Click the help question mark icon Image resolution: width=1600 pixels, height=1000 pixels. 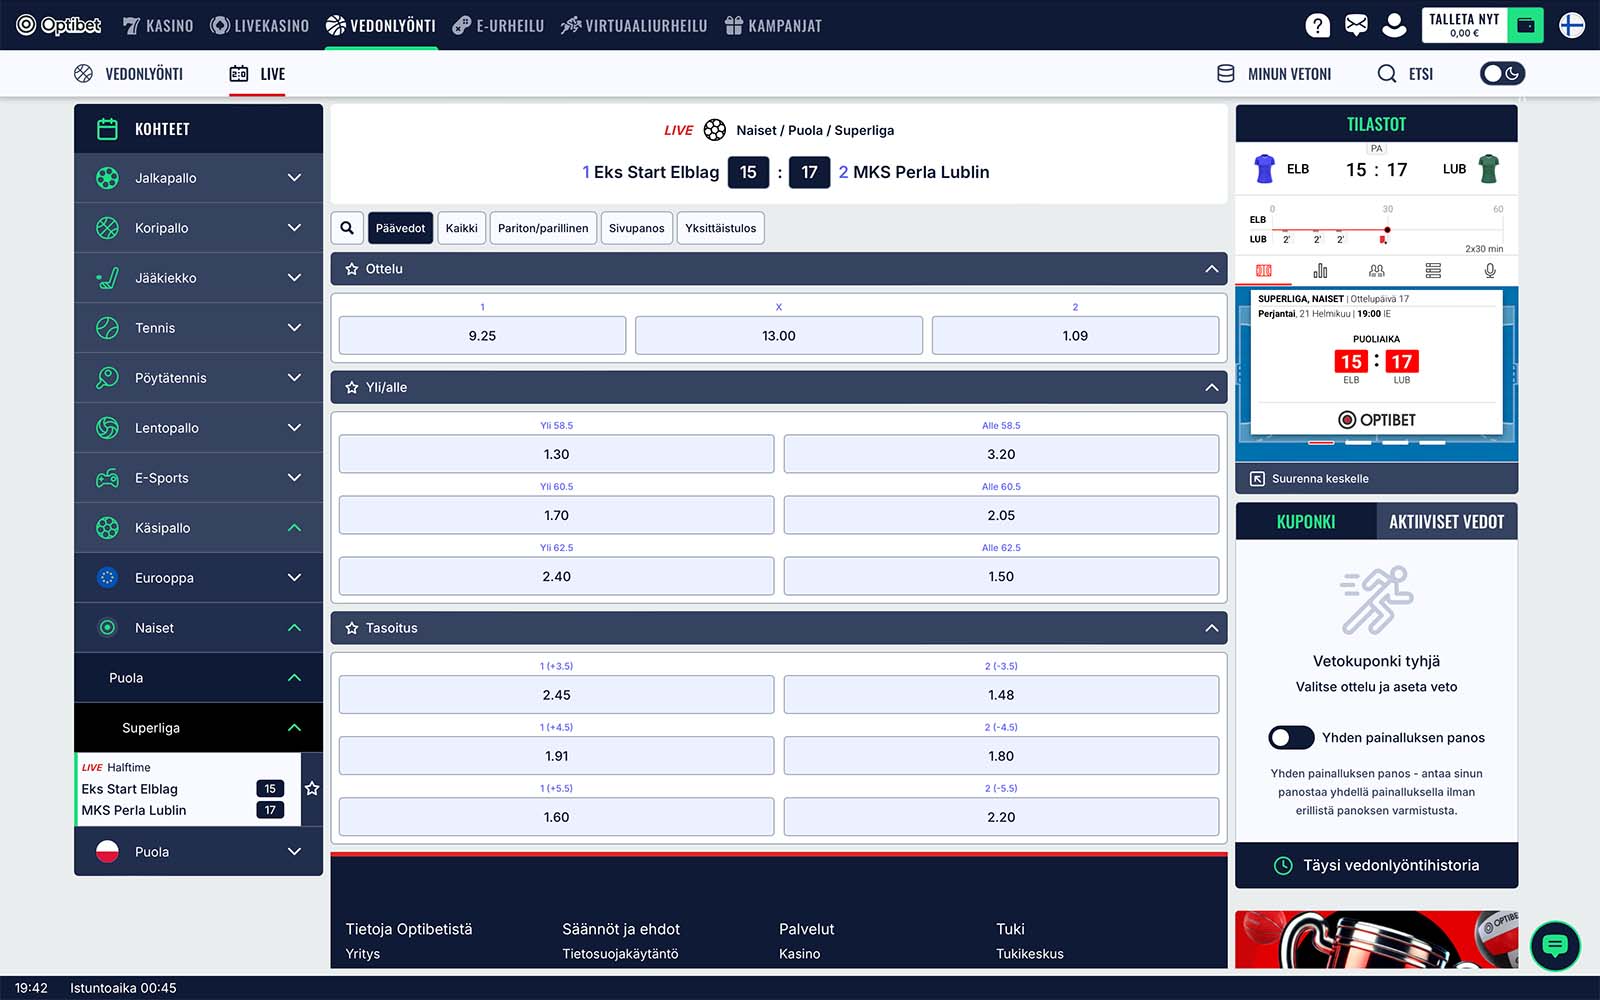pyautogui.click(x=1318, y=25)
